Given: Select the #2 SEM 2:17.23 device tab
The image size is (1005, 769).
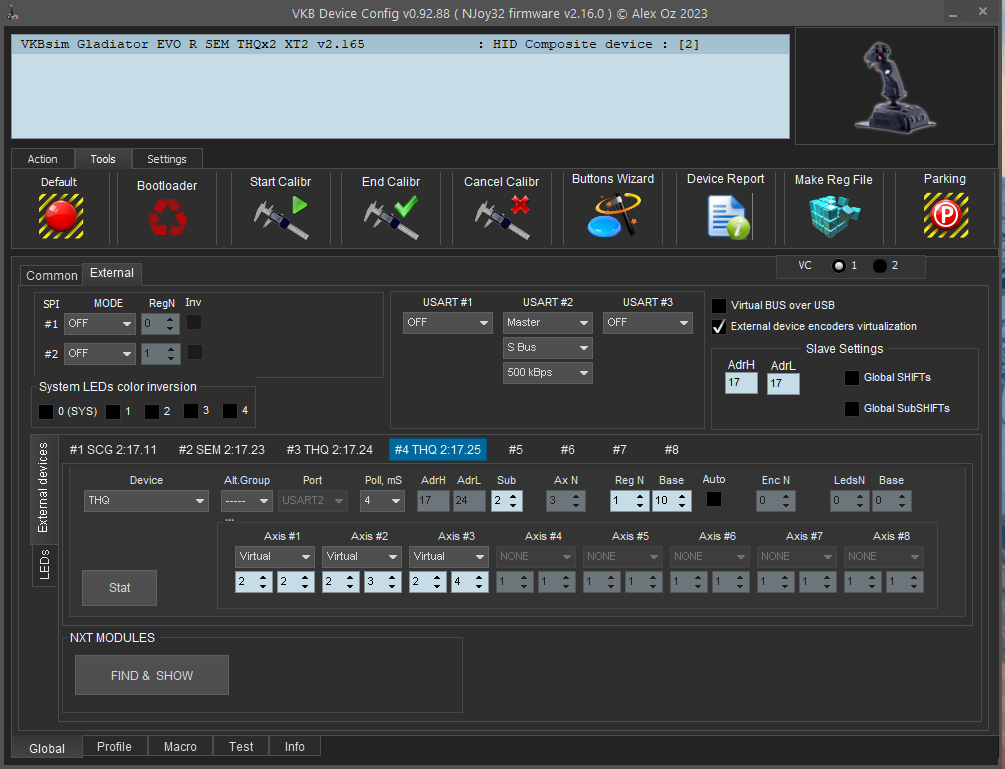Looking at the screenshot, I should point(221,450).
